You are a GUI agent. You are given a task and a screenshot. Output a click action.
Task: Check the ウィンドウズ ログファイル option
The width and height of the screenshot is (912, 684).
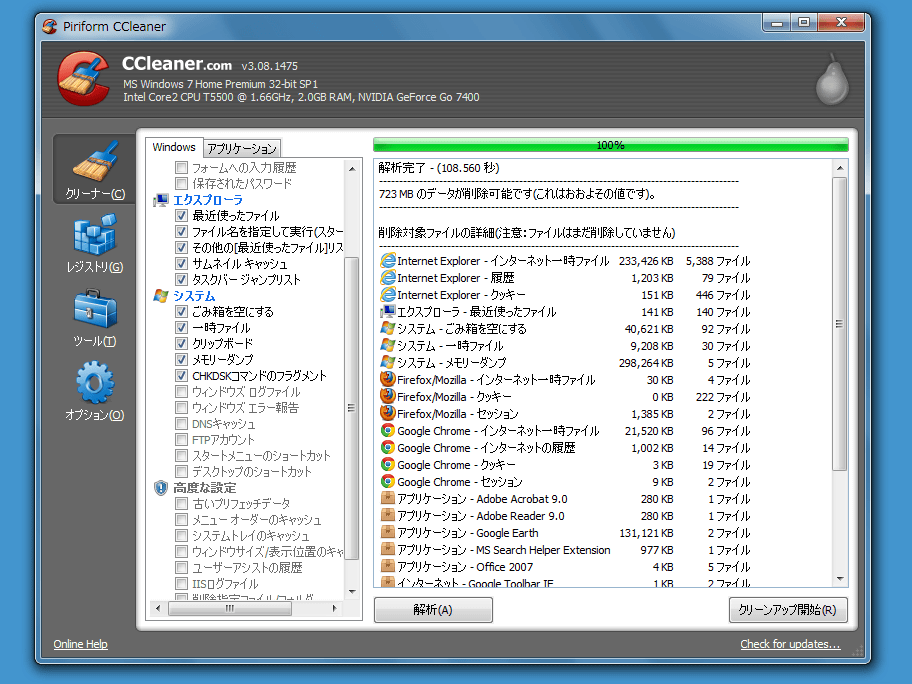pyautogui.click(x=181, y=391)
